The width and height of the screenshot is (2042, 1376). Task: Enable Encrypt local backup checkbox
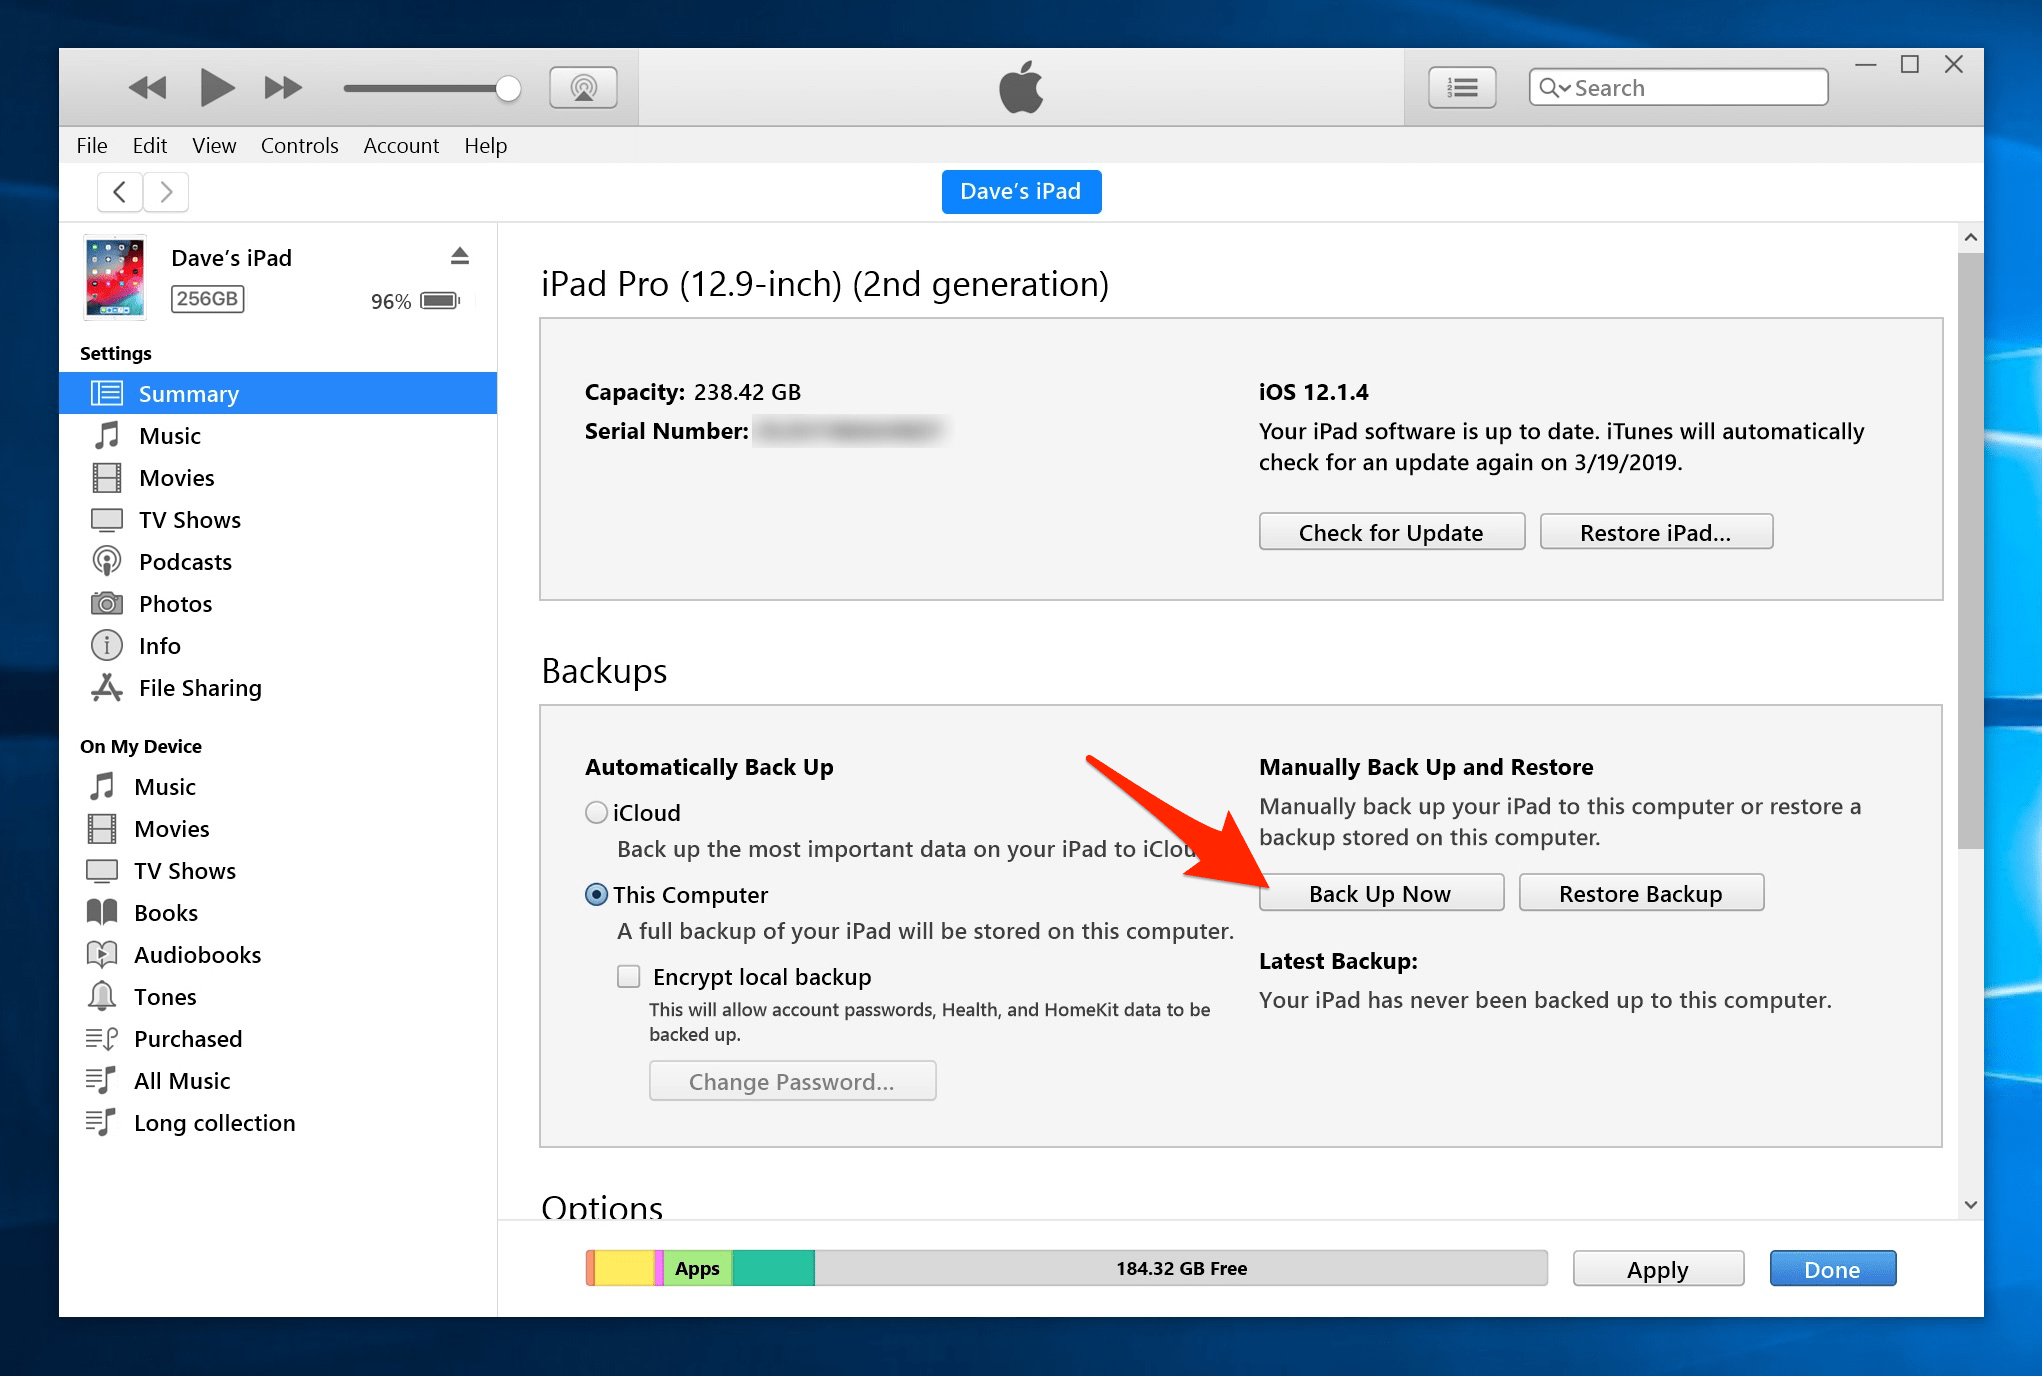tap(629, 976)
